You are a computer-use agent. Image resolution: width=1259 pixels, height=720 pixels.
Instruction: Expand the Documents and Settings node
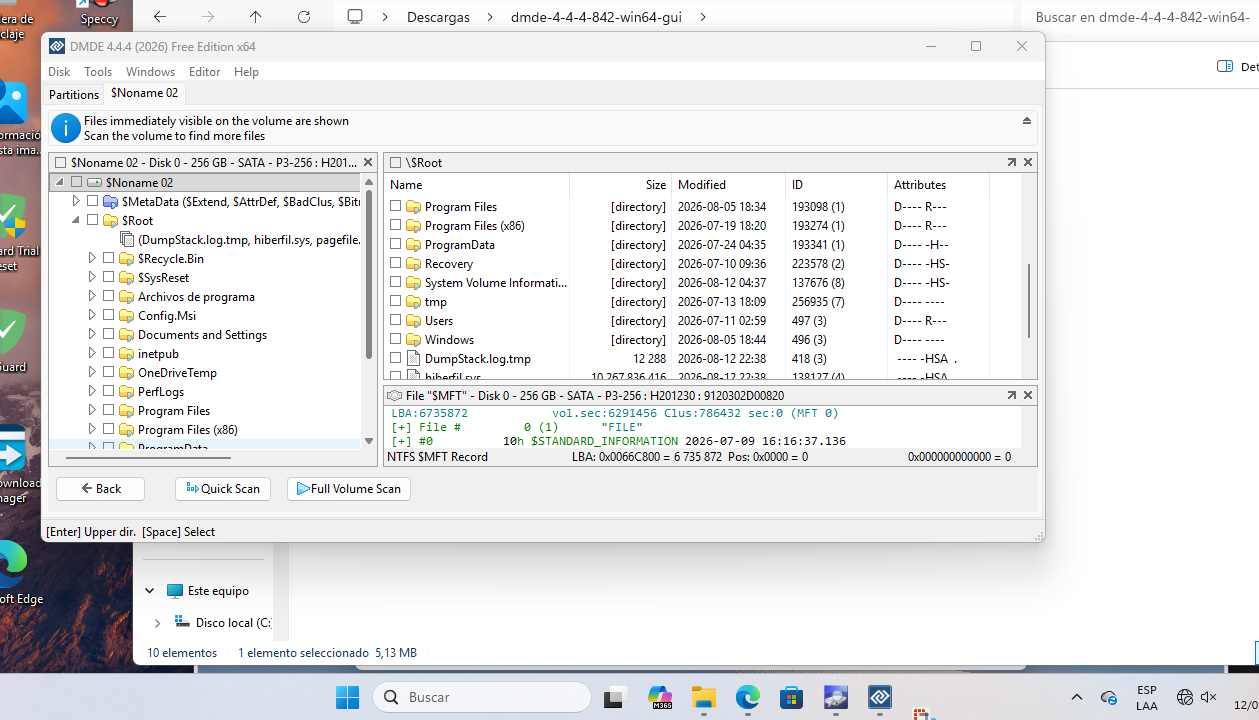(x=92, y=334)
